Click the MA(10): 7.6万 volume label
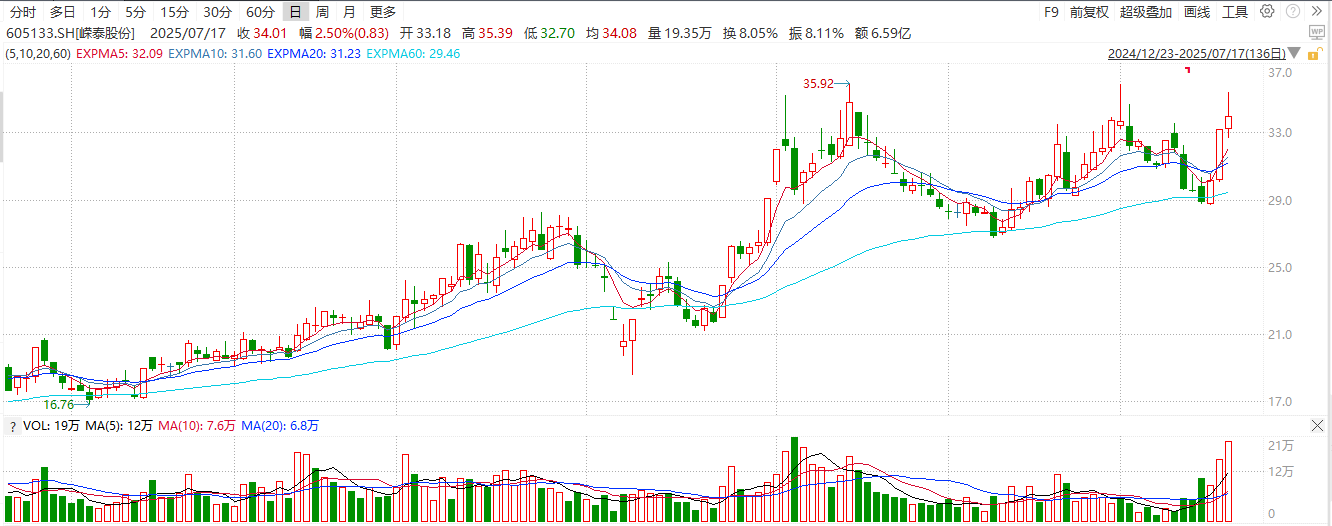 pyautogui.click(x=198, y=426)
